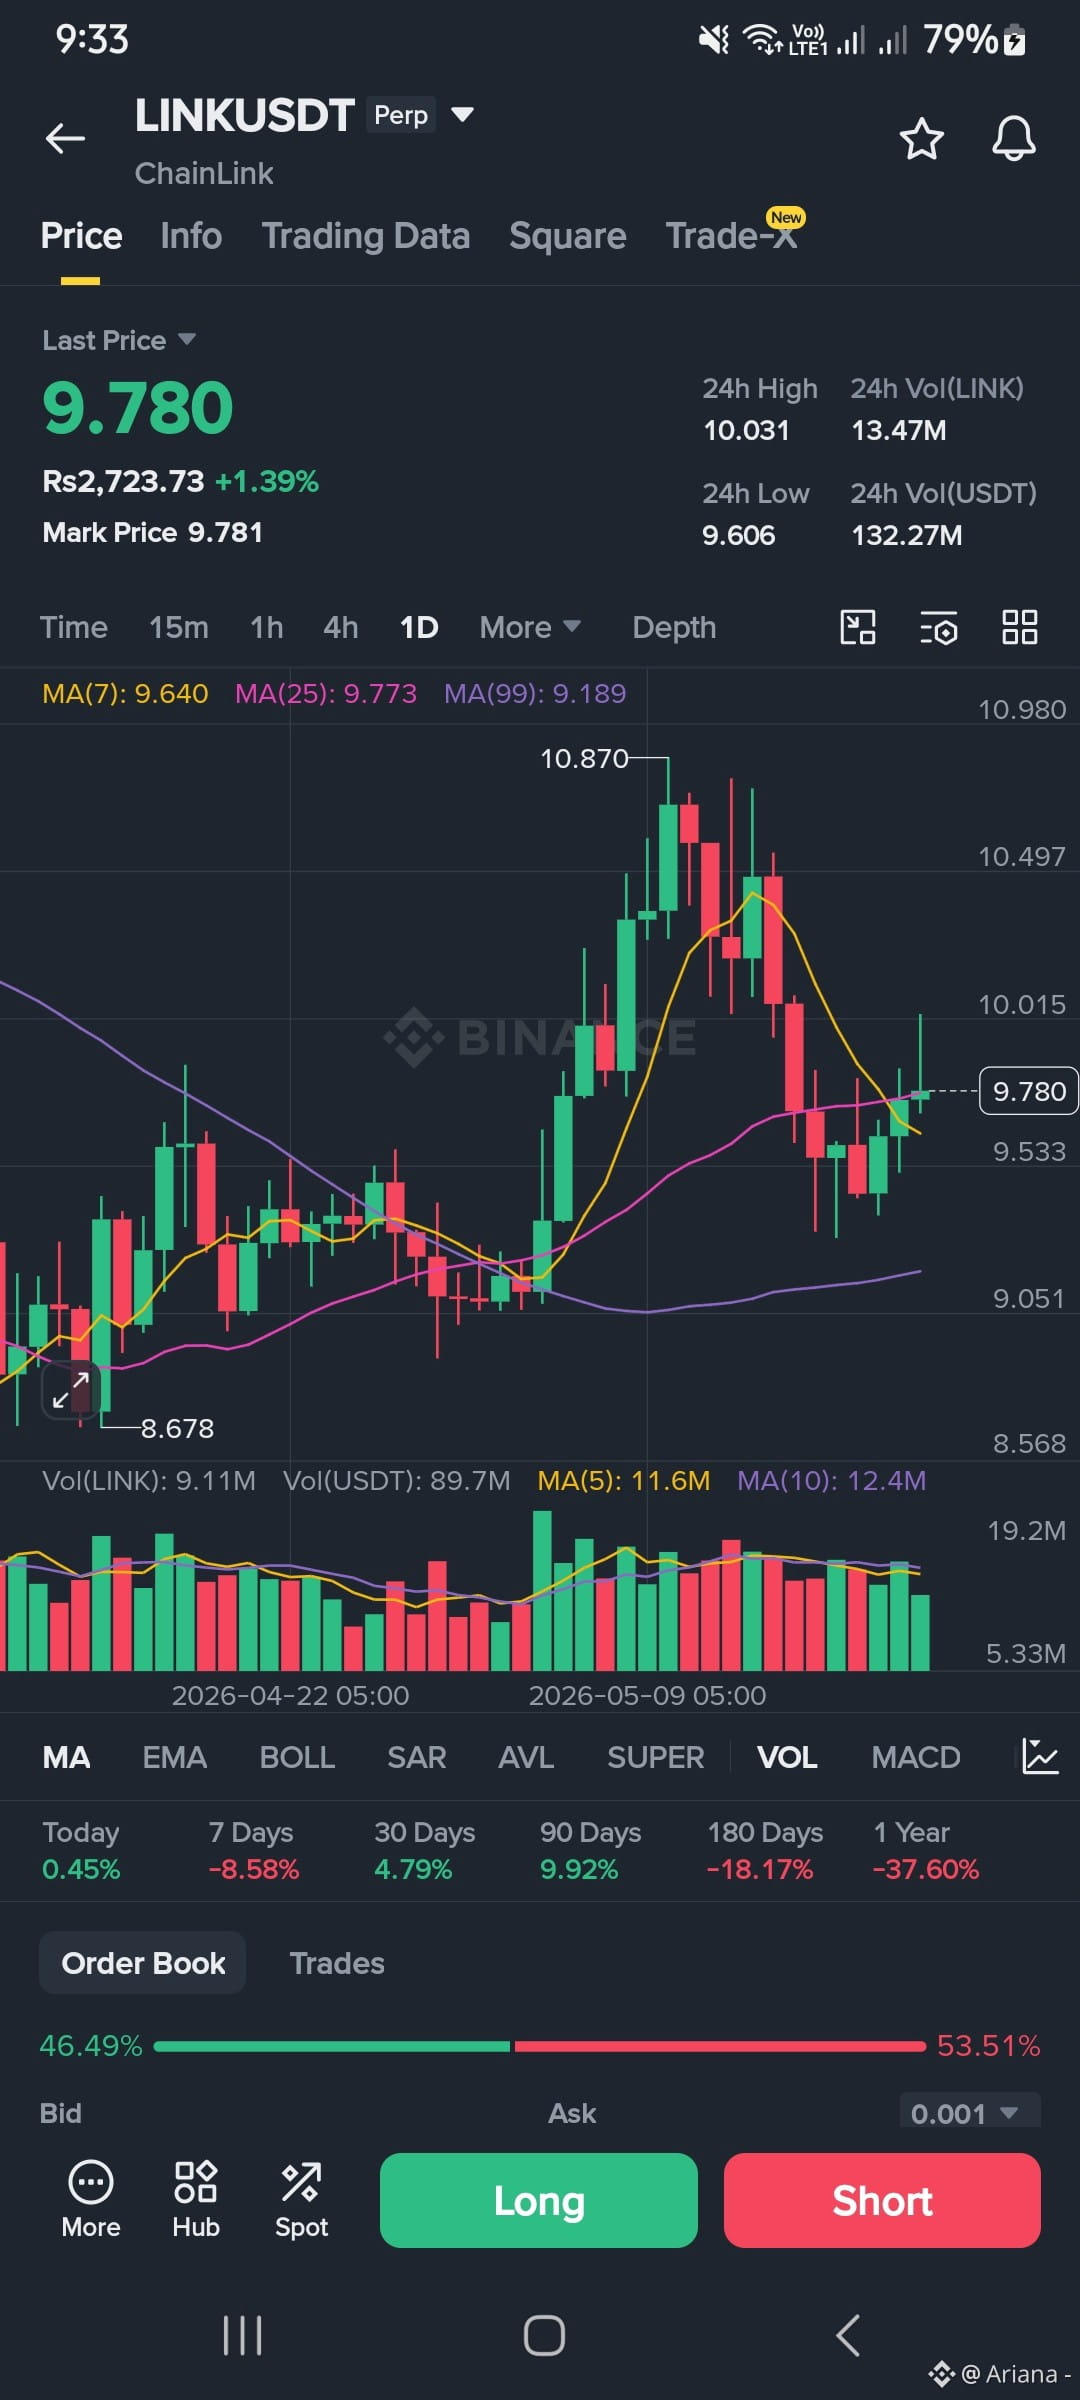This screenshot has height=2400, width=1080.
Task: Expand chart to fullscreen
Action: pos(71,1389)
